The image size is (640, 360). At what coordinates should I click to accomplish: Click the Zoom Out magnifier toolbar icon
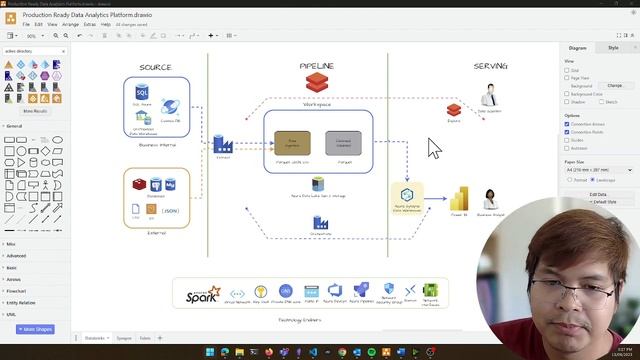point(66,36)
